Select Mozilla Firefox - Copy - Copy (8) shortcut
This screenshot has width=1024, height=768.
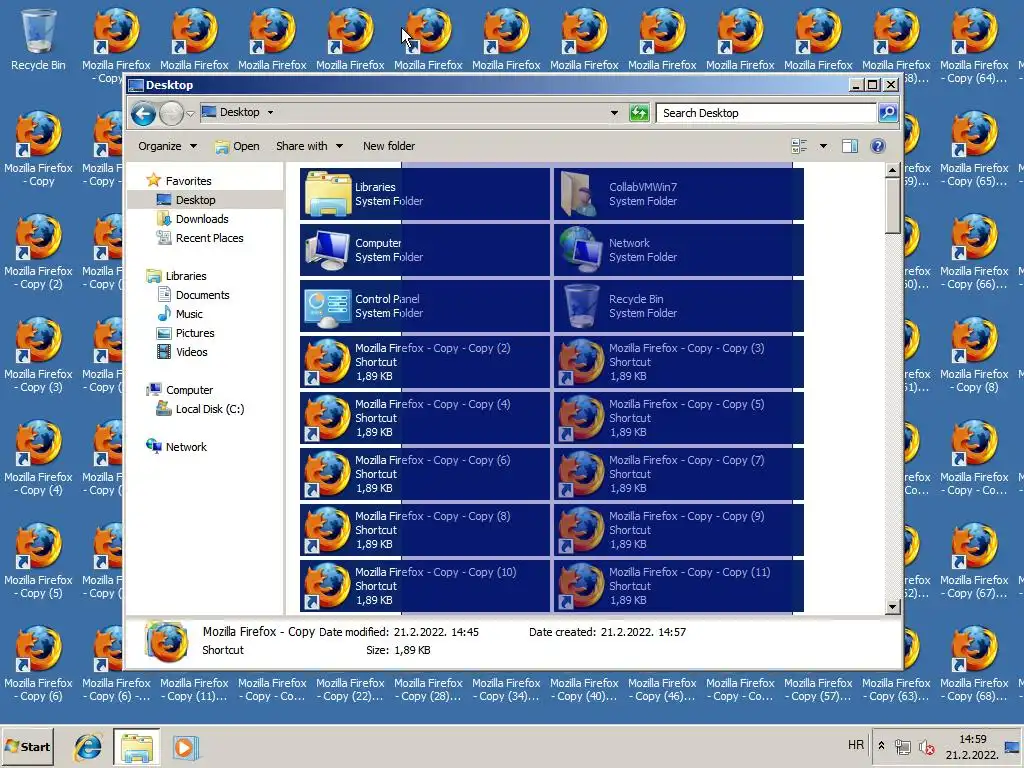pyautogui.click(x=425, y=530)
